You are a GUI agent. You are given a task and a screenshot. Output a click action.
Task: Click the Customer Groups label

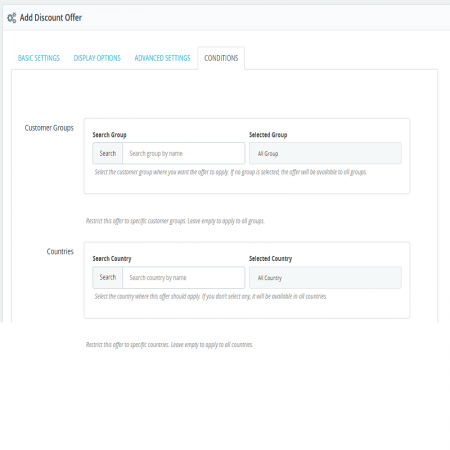[x=49, y=128]
